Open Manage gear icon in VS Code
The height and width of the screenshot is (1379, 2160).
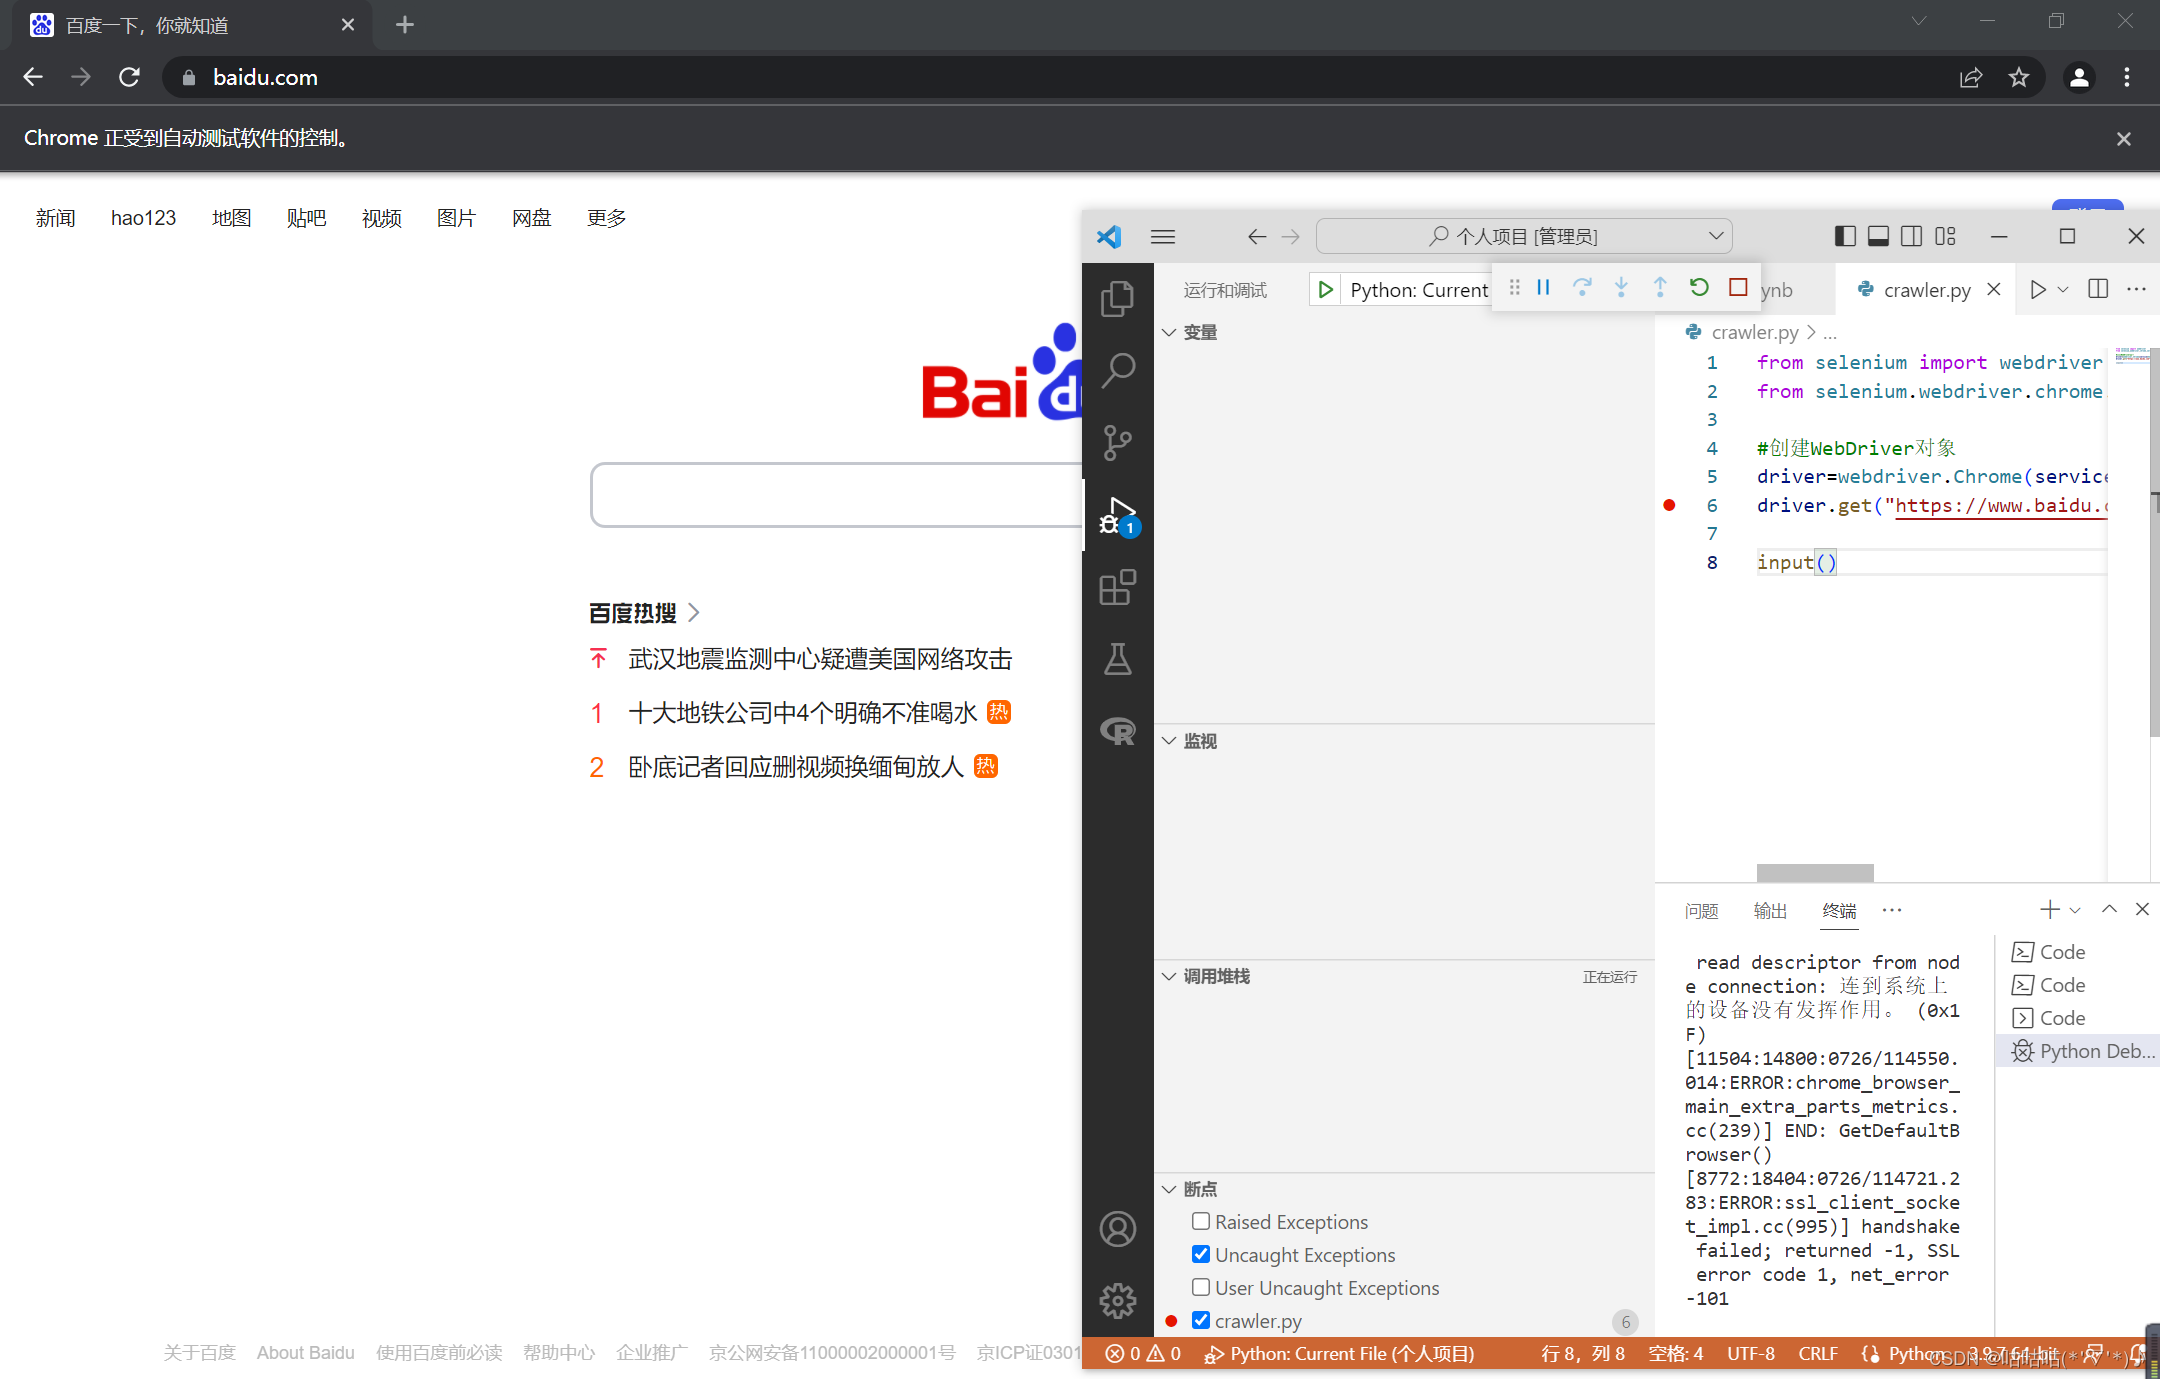pyautogui.click(x=1117, y=1300)
